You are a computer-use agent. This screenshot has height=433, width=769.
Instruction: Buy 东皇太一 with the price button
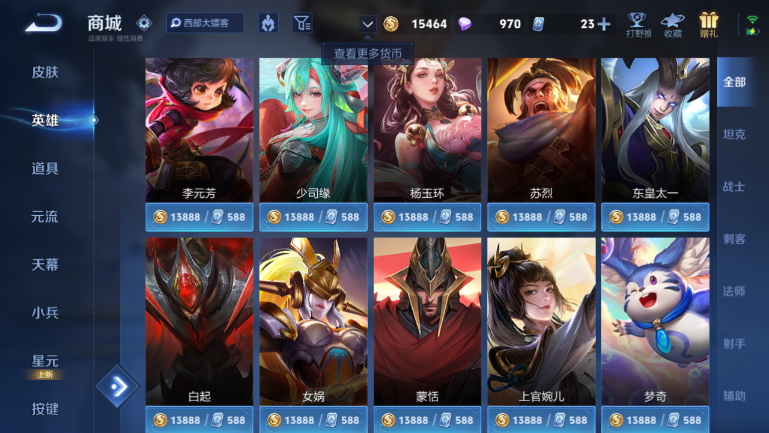click(655, 217)
